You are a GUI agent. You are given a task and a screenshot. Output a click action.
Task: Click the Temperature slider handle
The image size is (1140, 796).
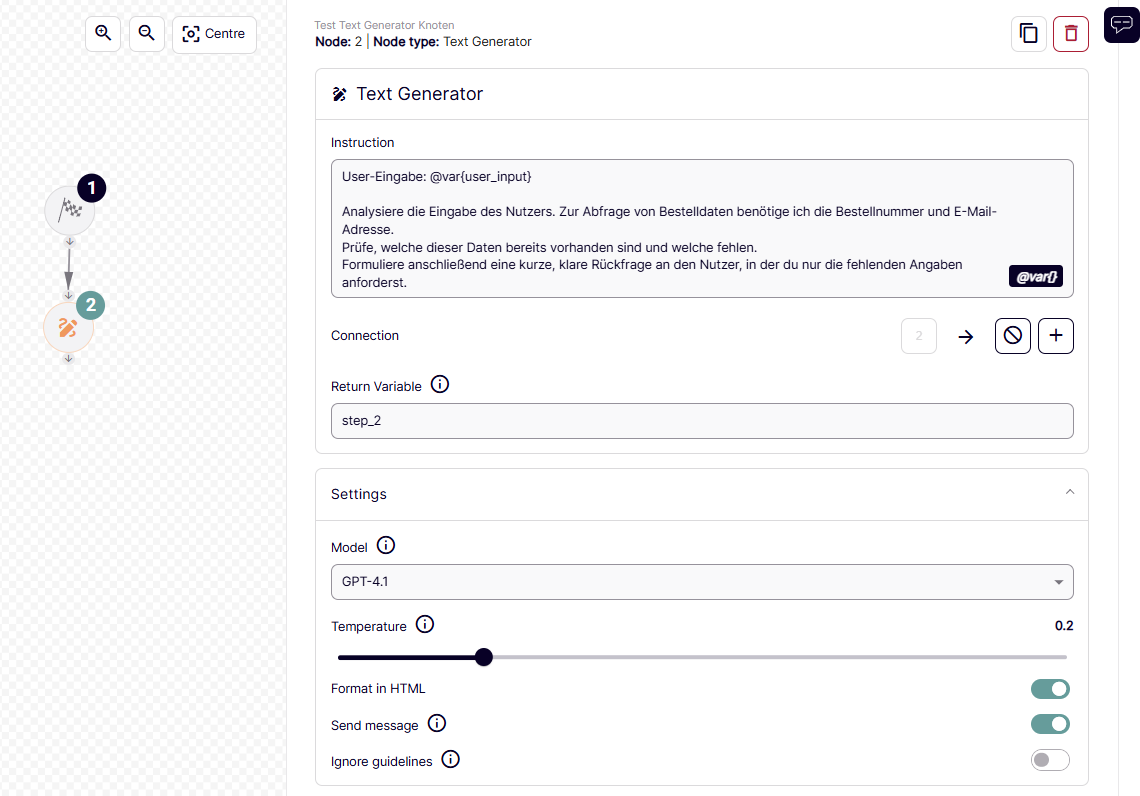pyautogui.click(x=484, y=657)
